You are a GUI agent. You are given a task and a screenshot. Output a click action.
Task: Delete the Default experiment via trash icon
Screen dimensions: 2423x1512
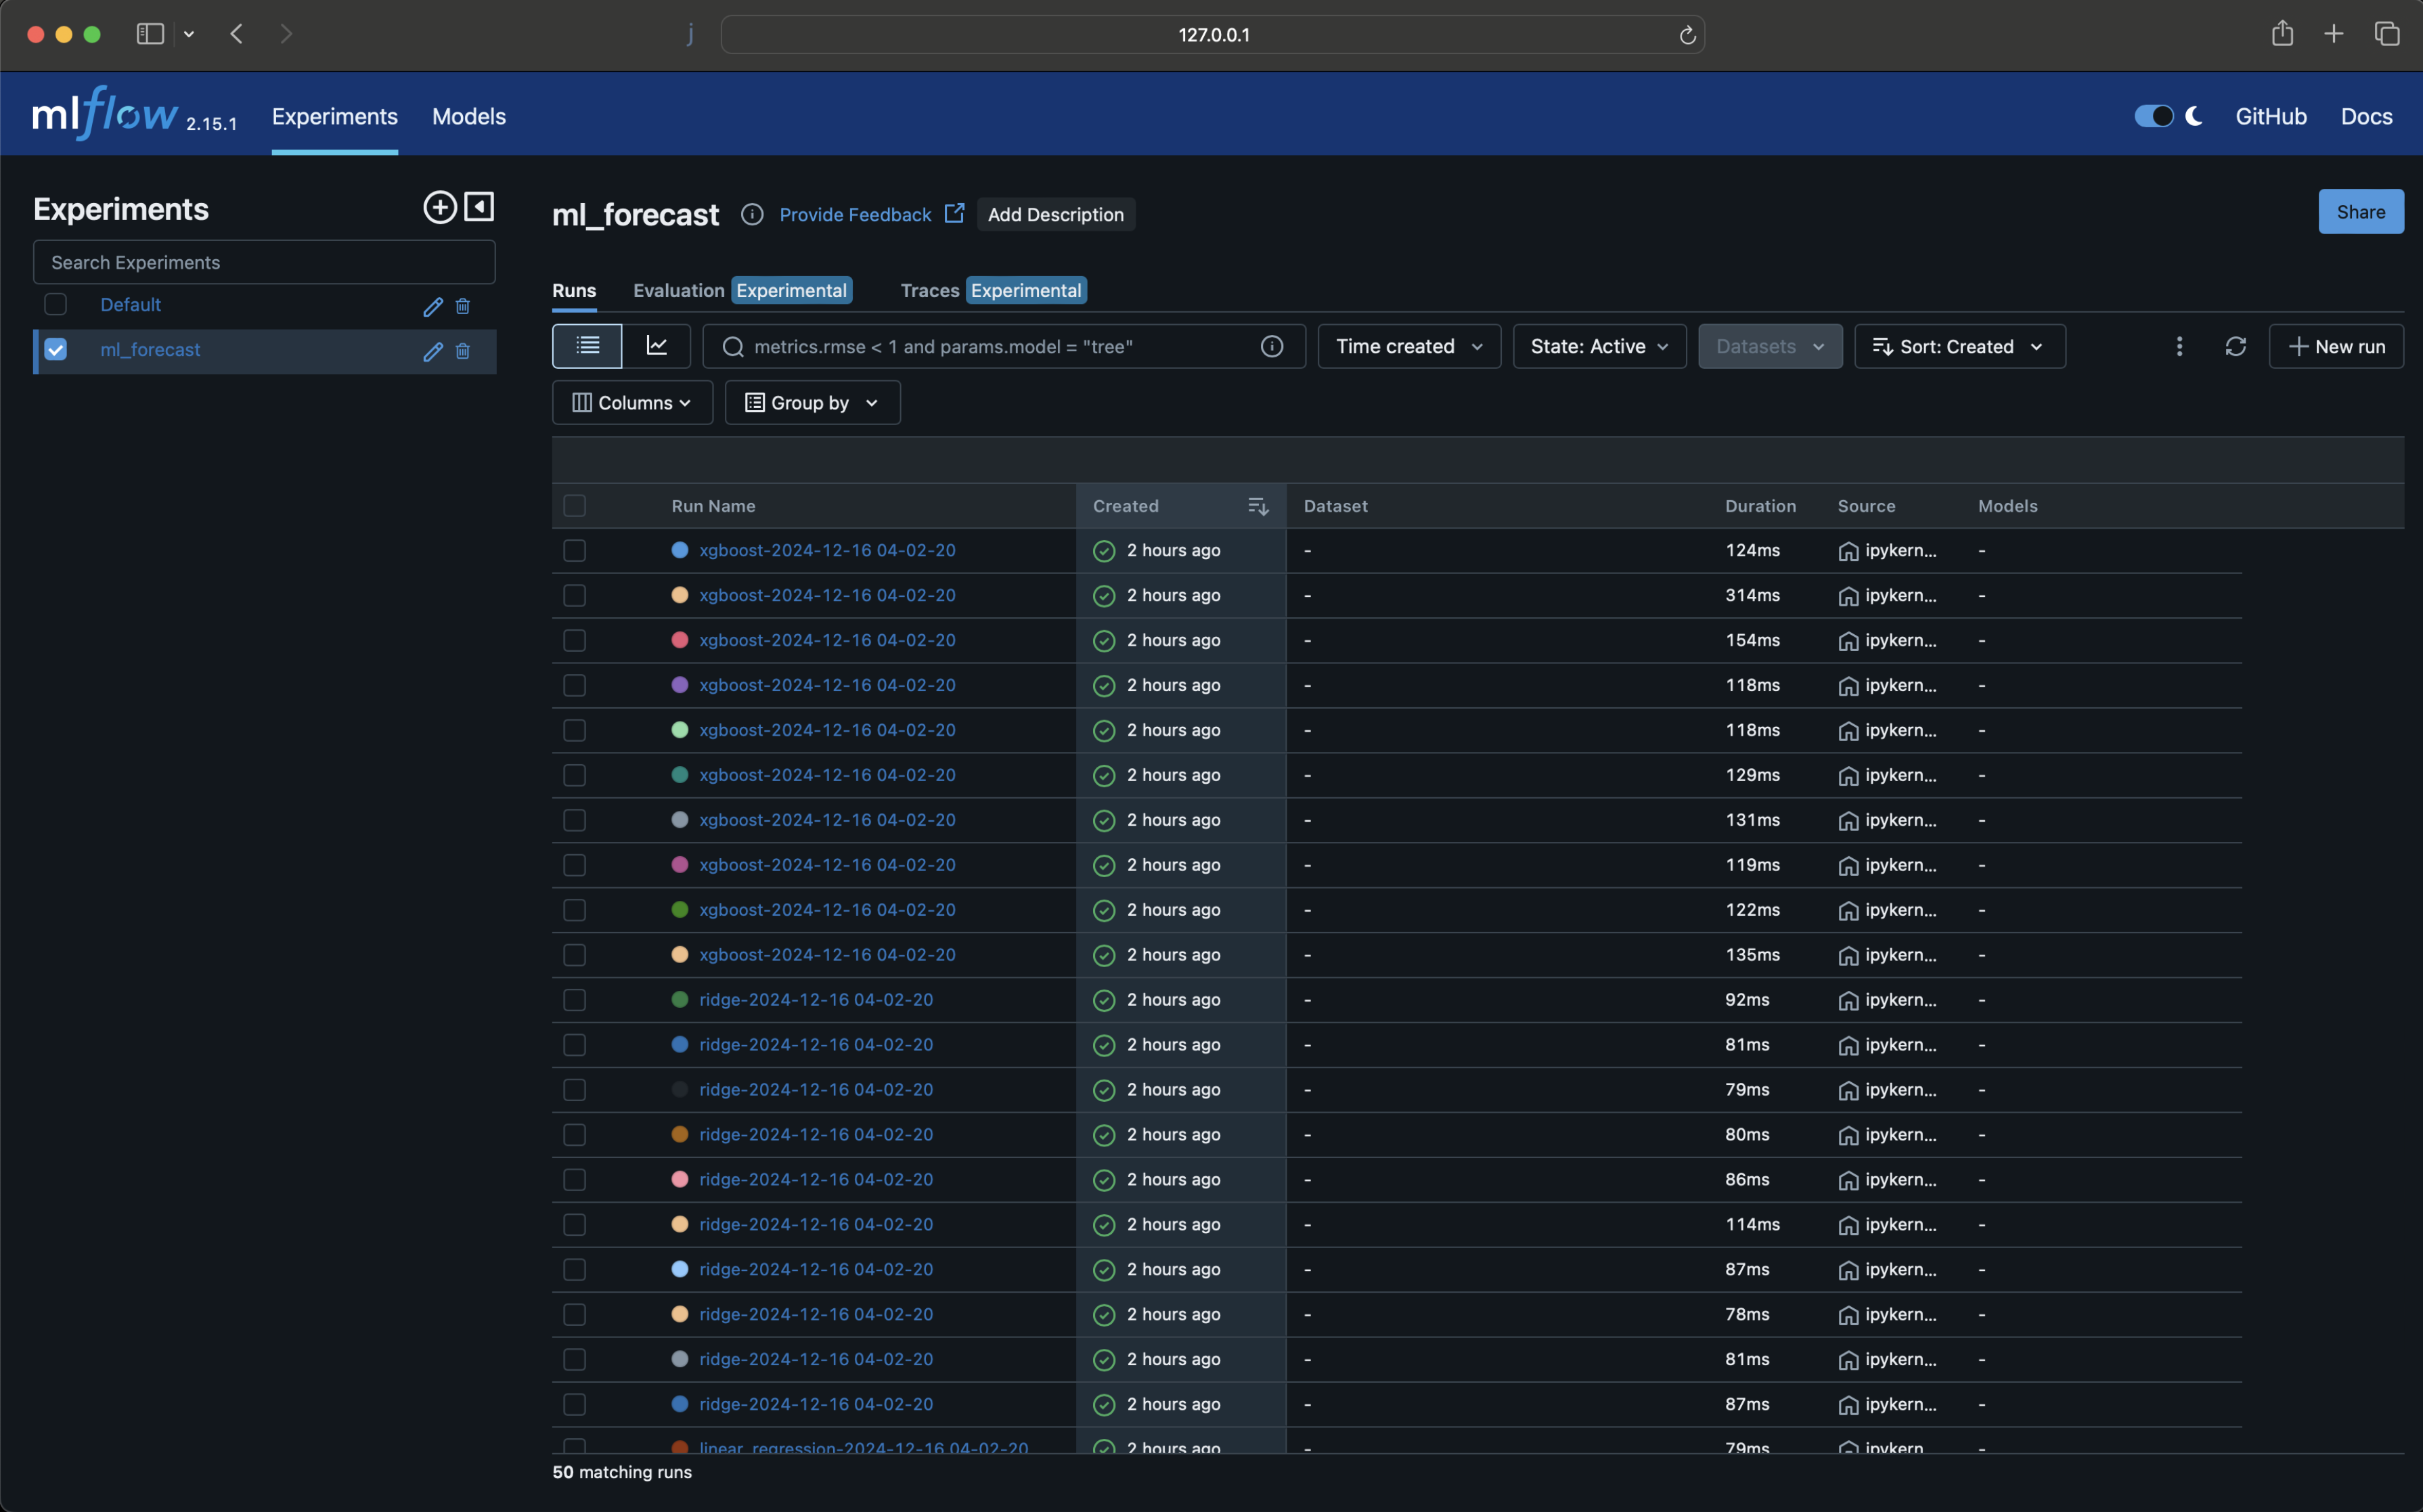coord(463,306)
